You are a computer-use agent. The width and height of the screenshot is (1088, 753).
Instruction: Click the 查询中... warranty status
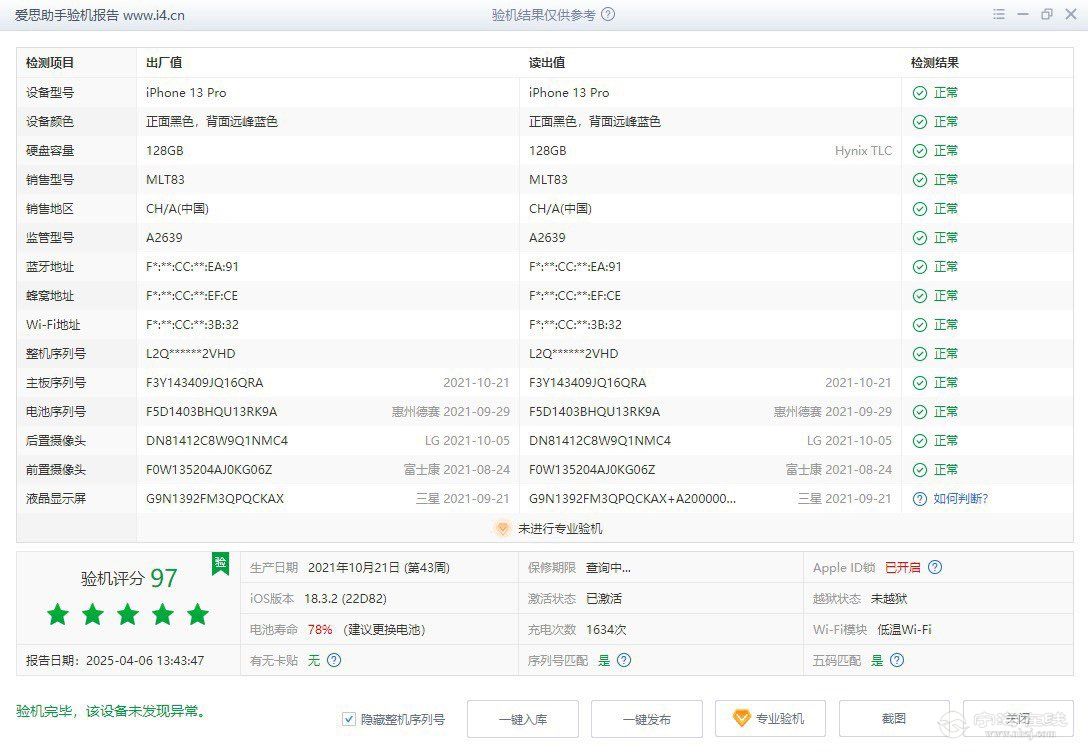coord(609,568)
